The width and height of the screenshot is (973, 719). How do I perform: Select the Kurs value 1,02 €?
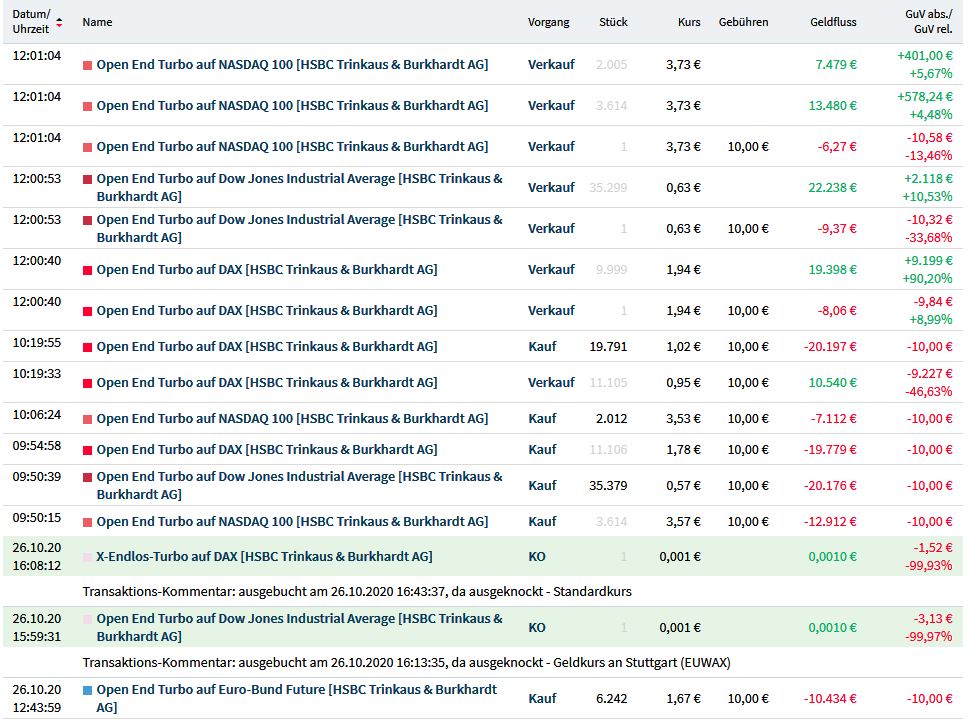click(x=683, y=346)
